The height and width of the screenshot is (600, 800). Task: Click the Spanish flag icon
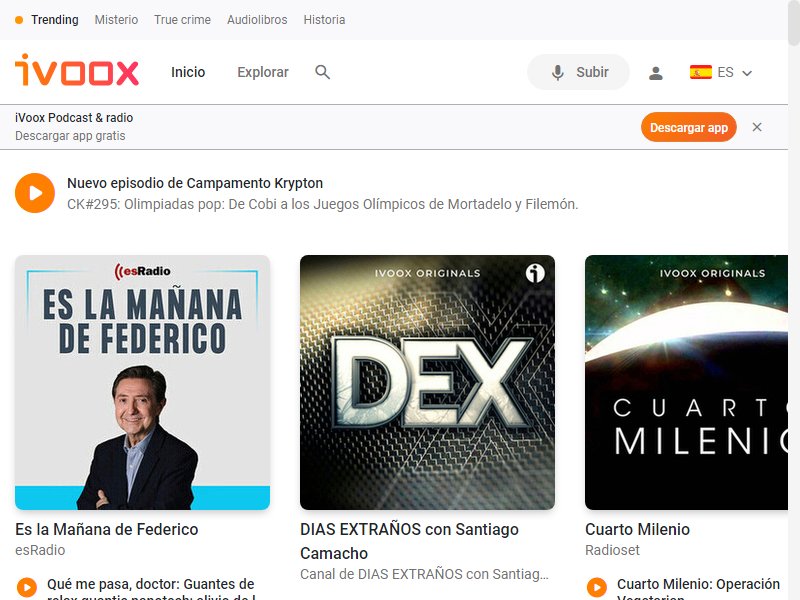(701, 72)
